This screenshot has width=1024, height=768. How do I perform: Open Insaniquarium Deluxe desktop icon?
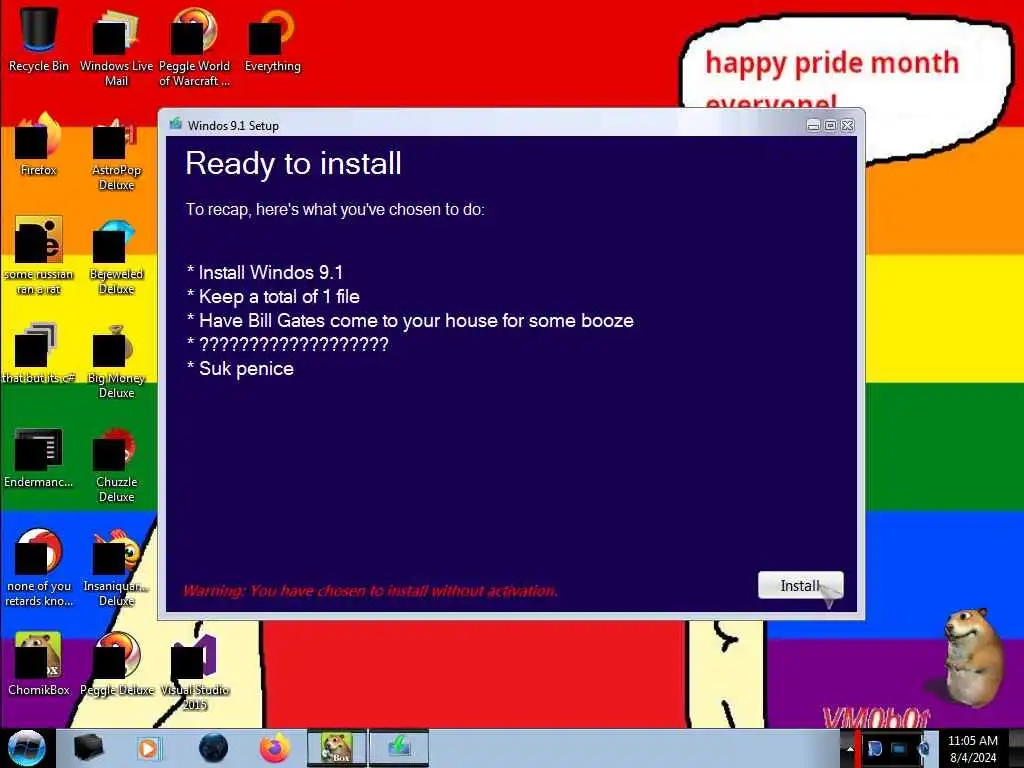(x=116, y=568)
